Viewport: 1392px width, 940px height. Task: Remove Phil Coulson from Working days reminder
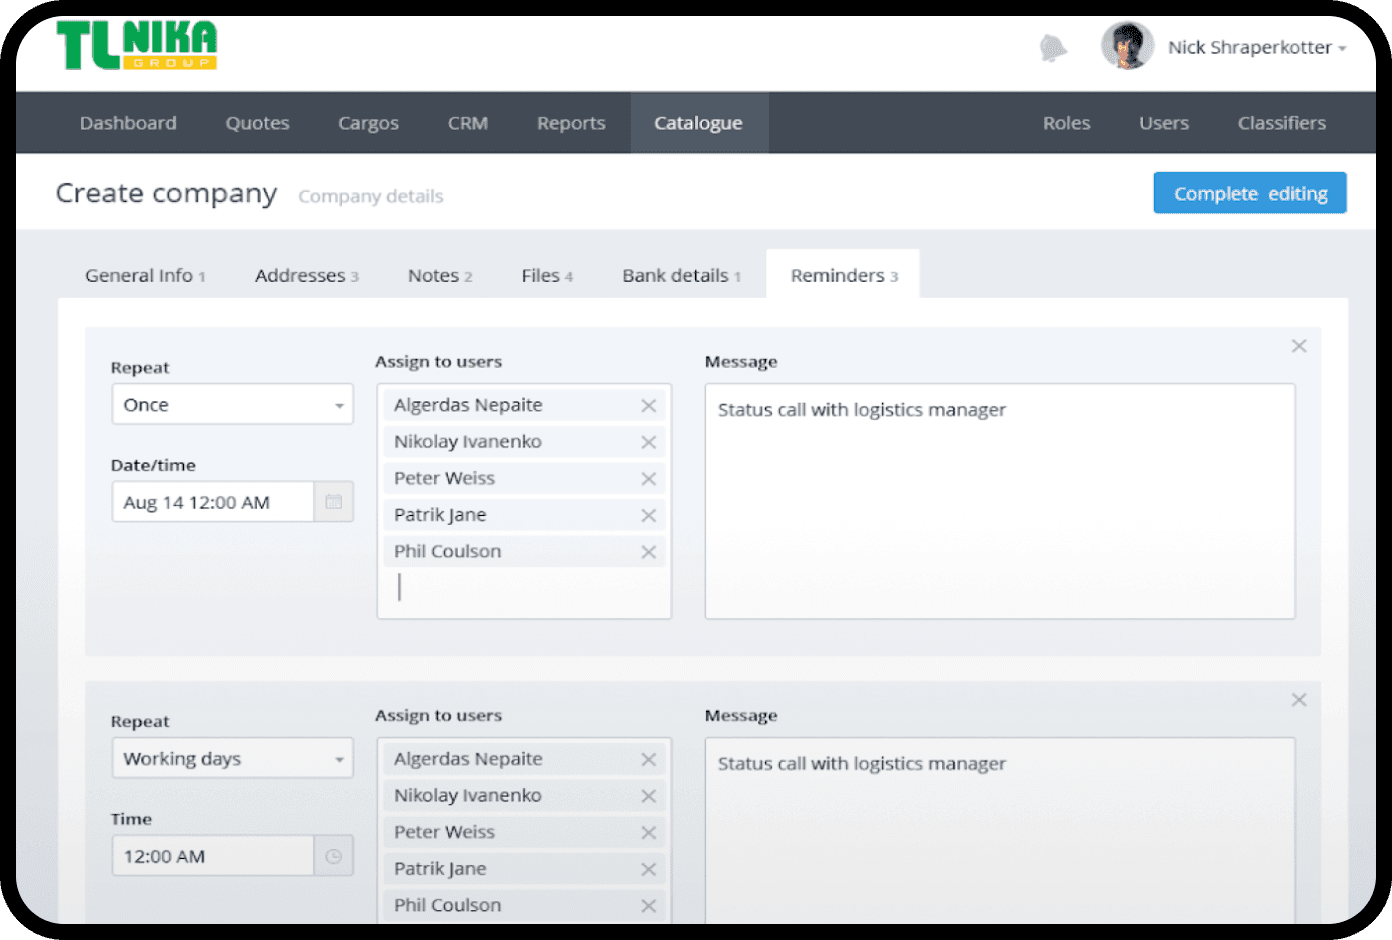click(648, 905)
